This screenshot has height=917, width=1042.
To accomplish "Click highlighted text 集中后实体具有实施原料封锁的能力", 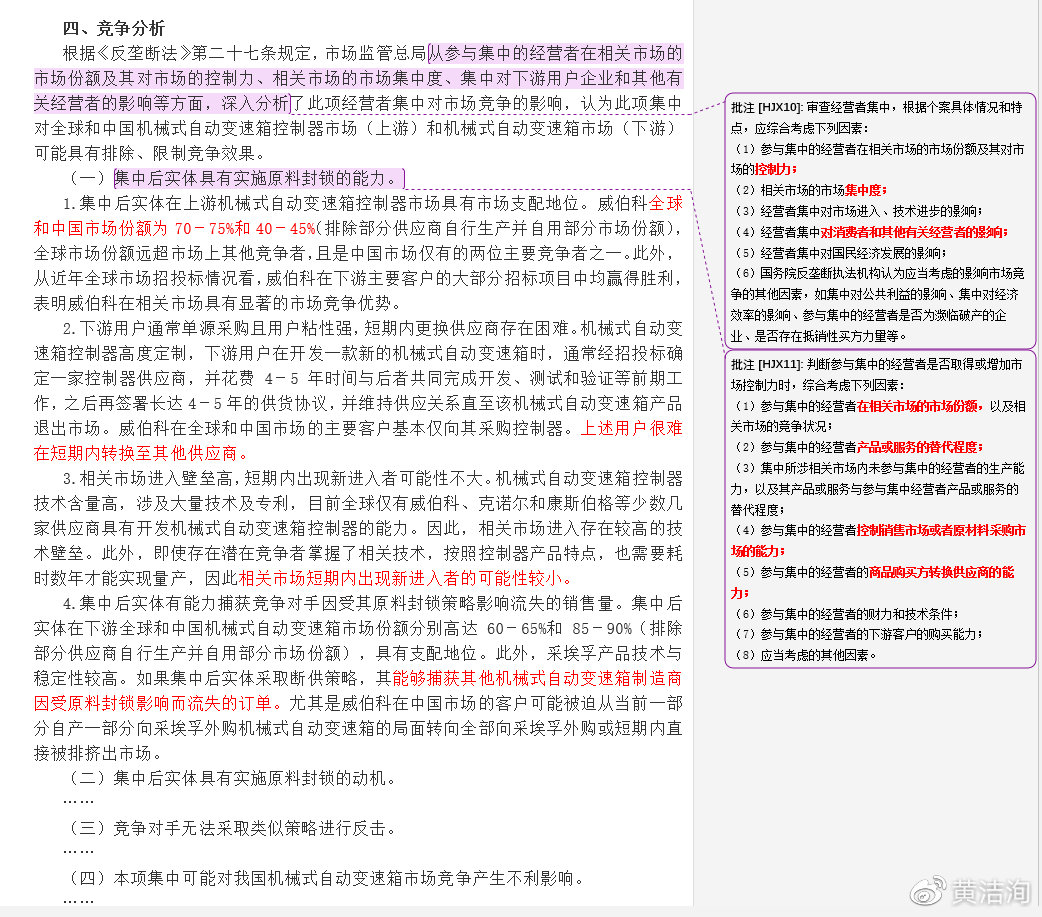I will point(258,179).
